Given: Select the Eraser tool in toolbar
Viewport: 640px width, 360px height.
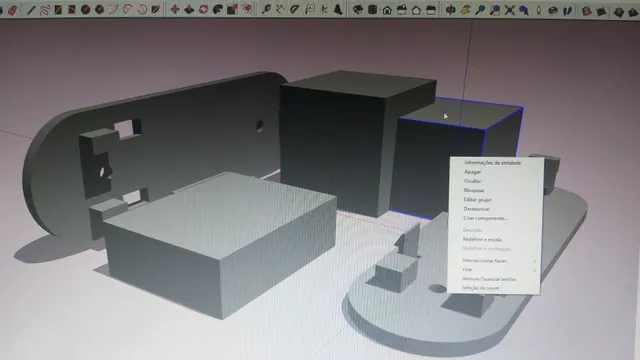Looking at the screenshot, I should click(x=12, y=10).
